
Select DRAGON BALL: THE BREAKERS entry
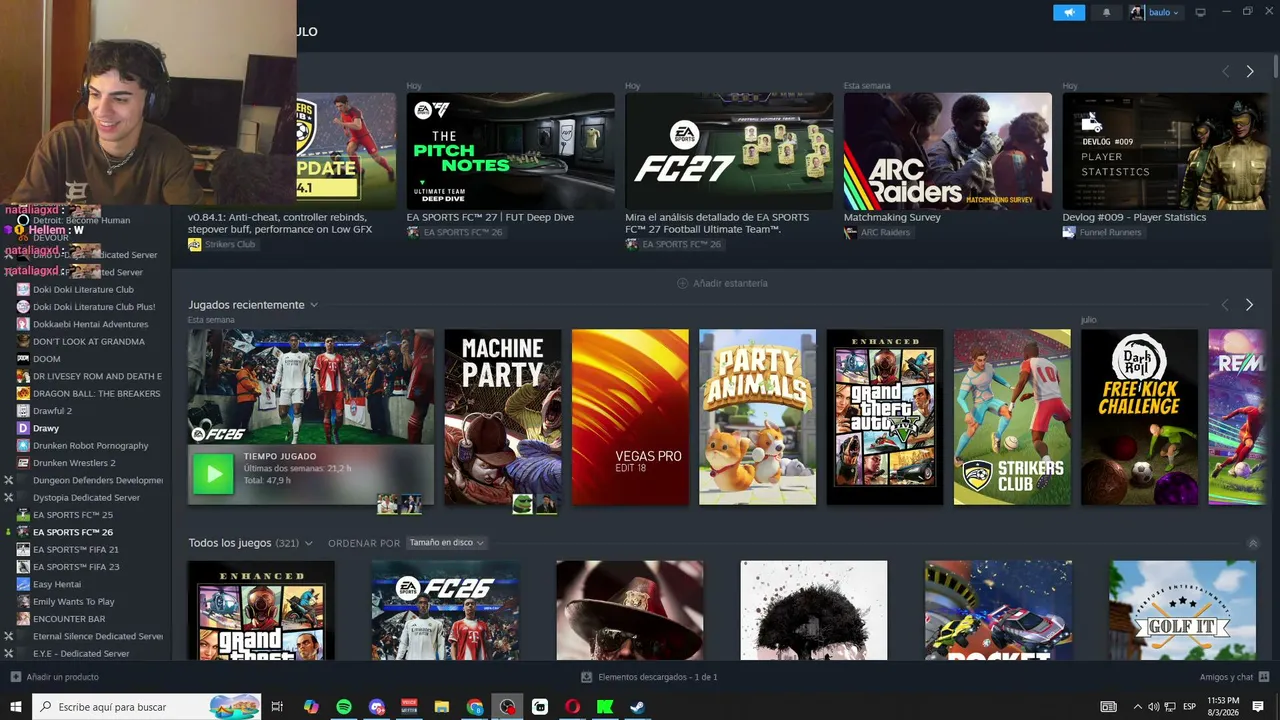pyautogui.click(x=96, y=394)
